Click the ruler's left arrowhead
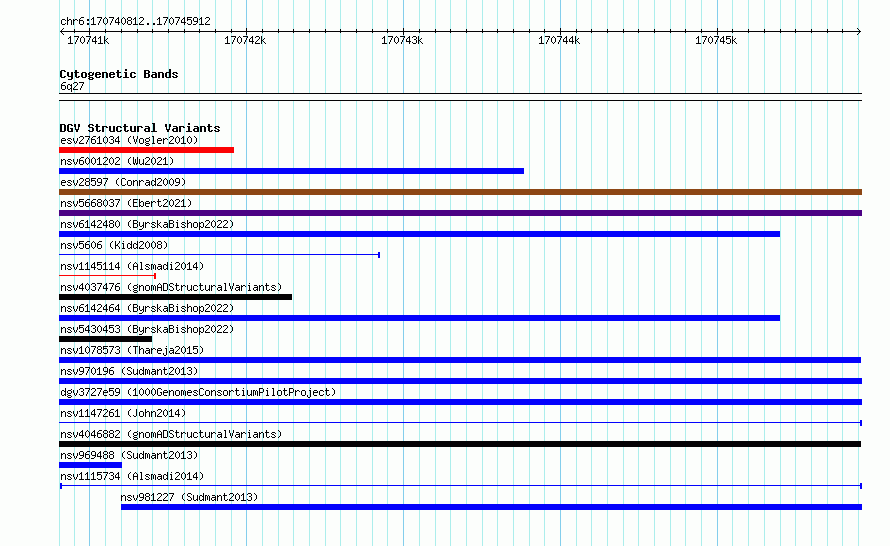 click(x=62, y=31)
